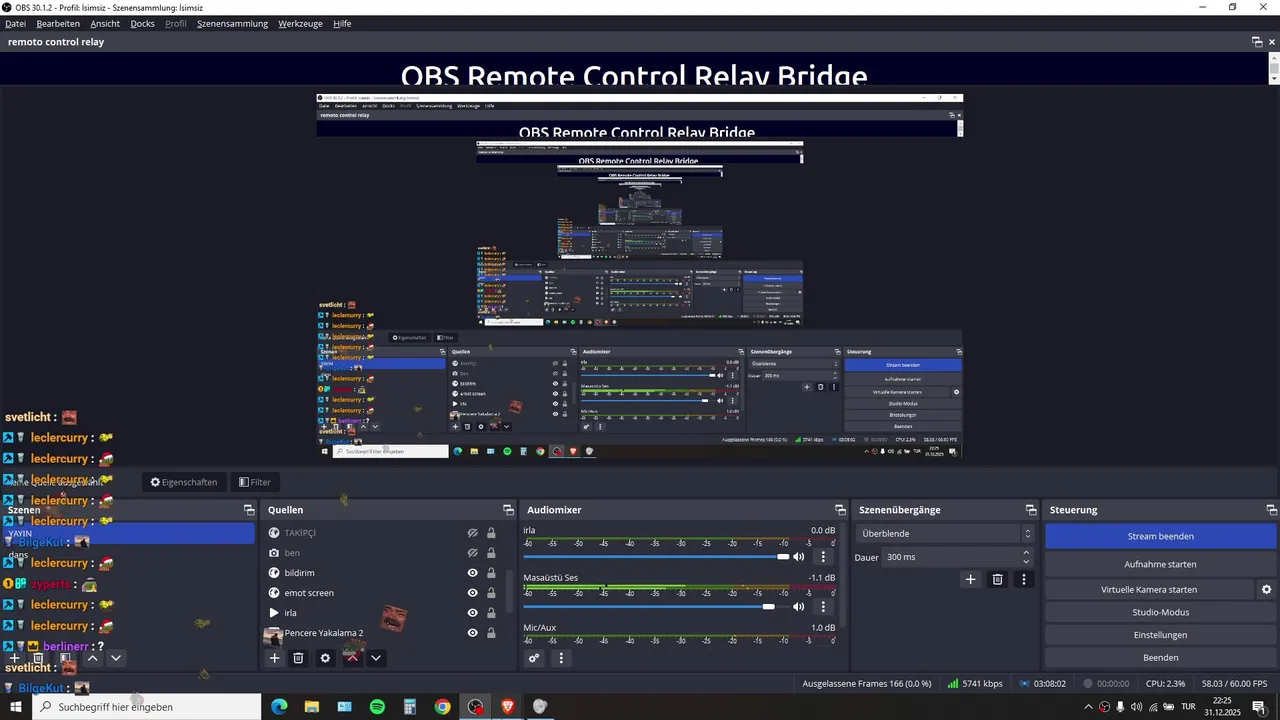This screenshot has width=1280, height=720.
Task: Increase Dauer with the stepper up arrow
Action: 1026,553
